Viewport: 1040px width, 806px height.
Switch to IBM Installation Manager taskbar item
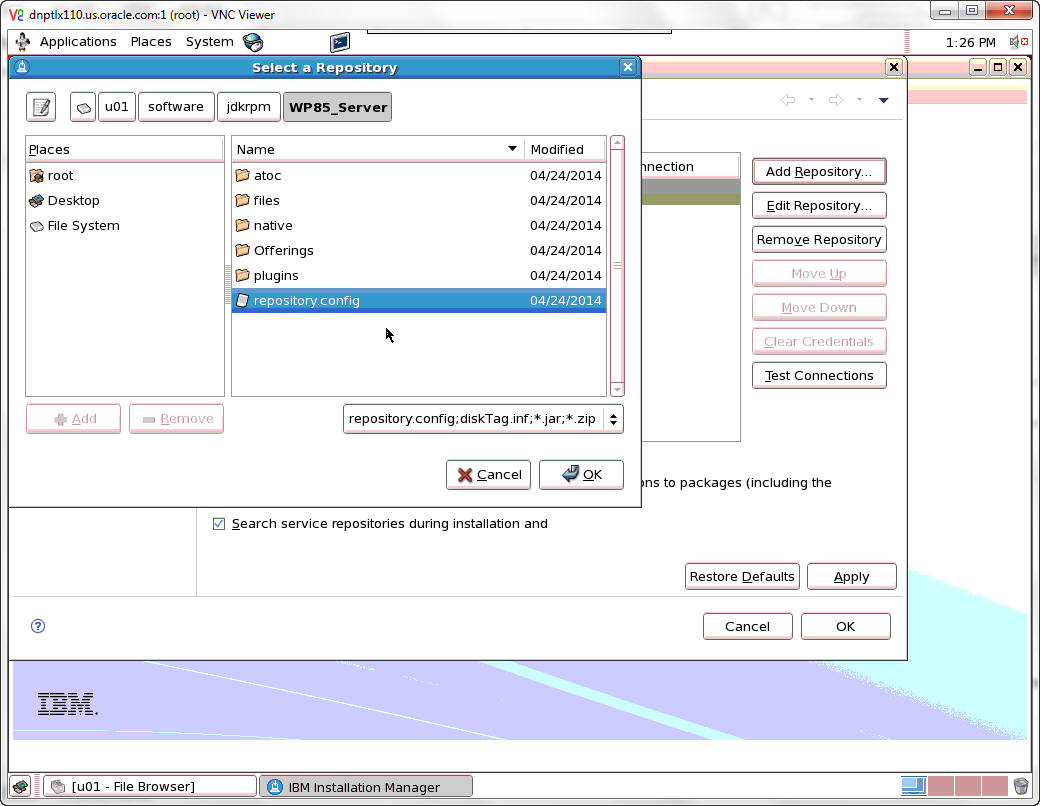(x=365, y=787)
